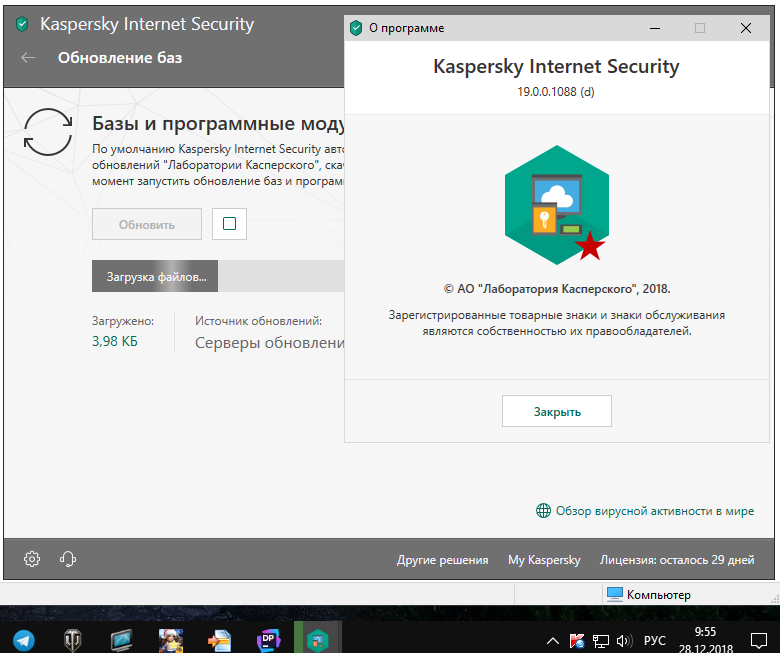Click the Источник обновлений label
780x653 pixels.
point(258,321)
